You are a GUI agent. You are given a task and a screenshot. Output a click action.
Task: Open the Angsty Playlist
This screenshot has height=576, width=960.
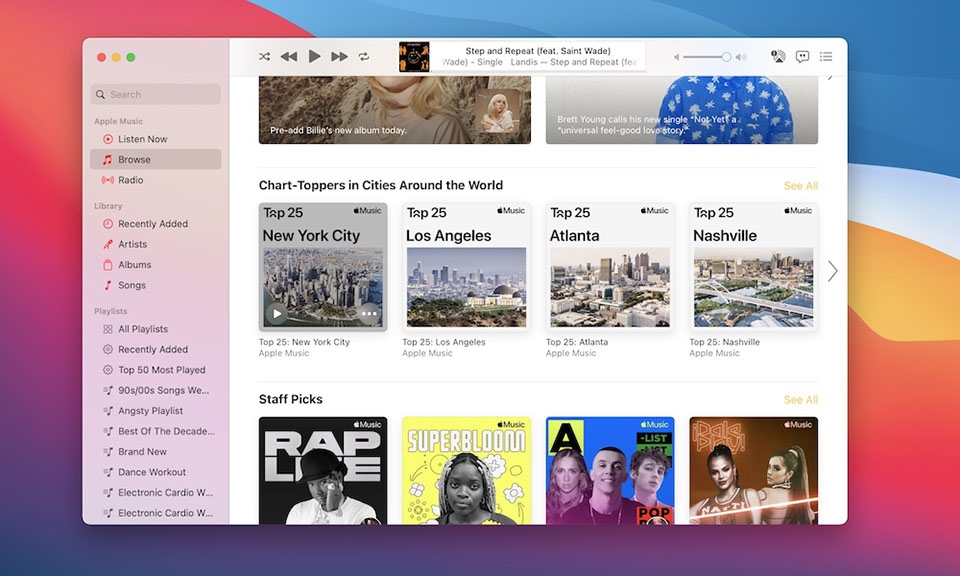[156, 410]
